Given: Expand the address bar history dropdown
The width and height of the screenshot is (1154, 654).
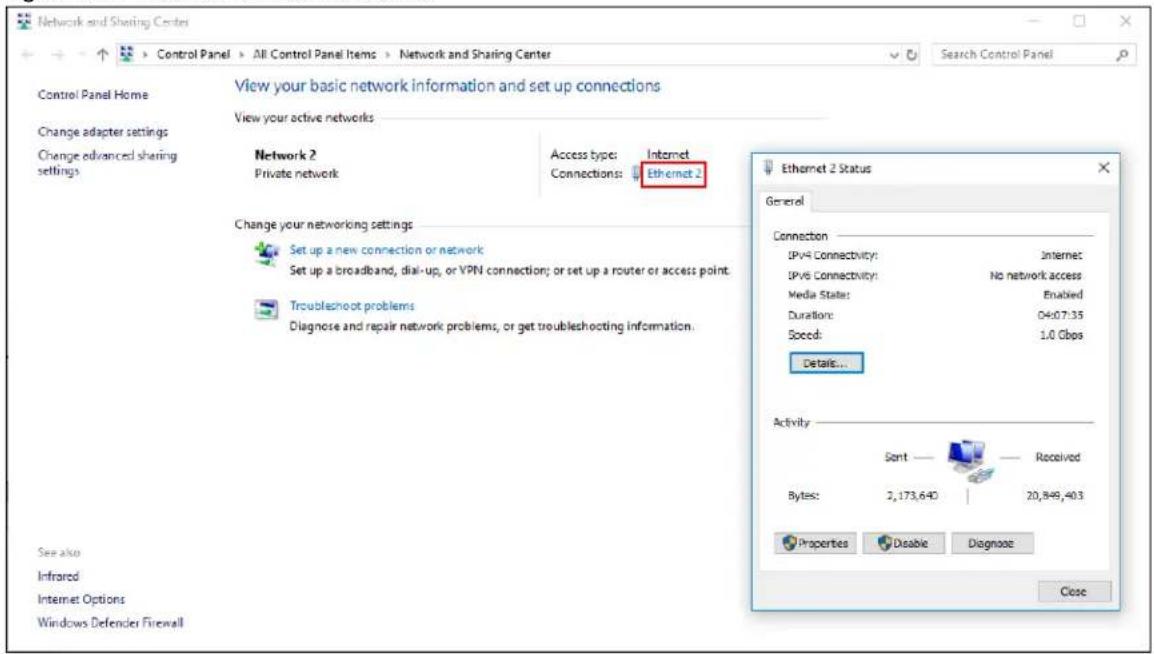Looking at the screenshot, I should tap(894, 55).
